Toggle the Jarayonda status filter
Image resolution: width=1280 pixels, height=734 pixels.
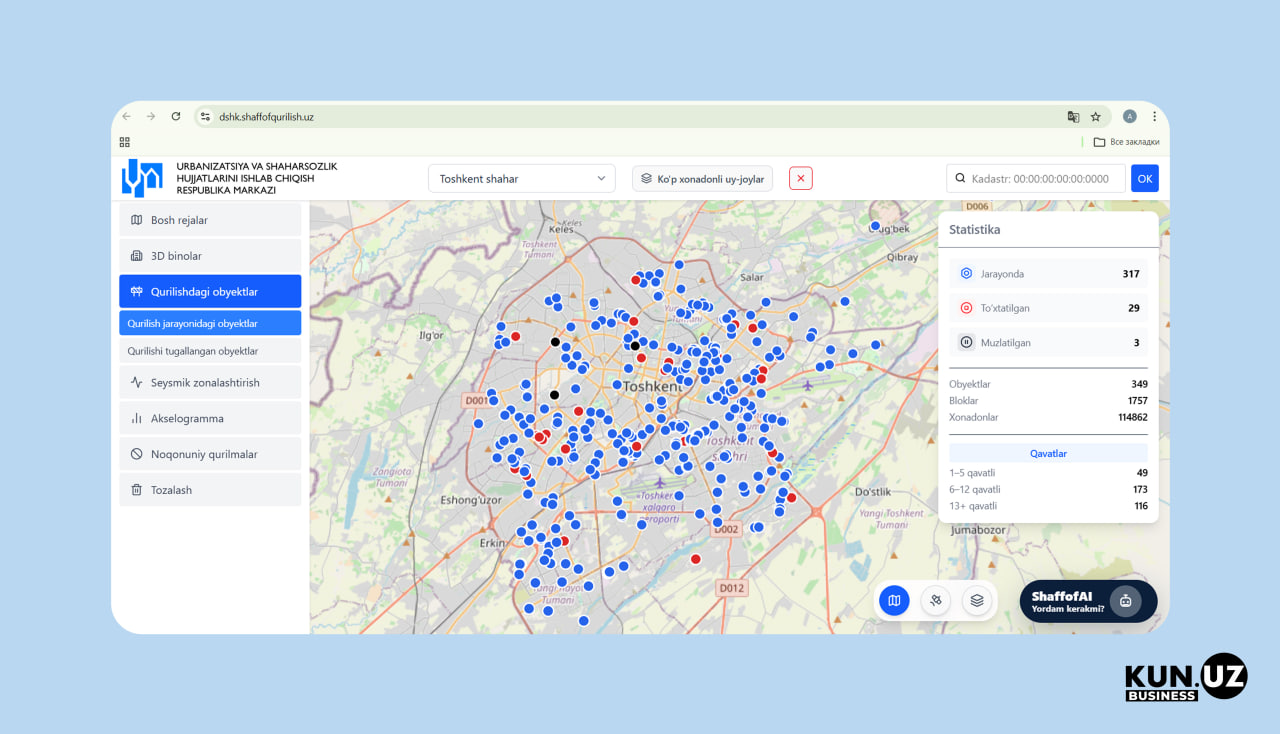point(1047,274)
